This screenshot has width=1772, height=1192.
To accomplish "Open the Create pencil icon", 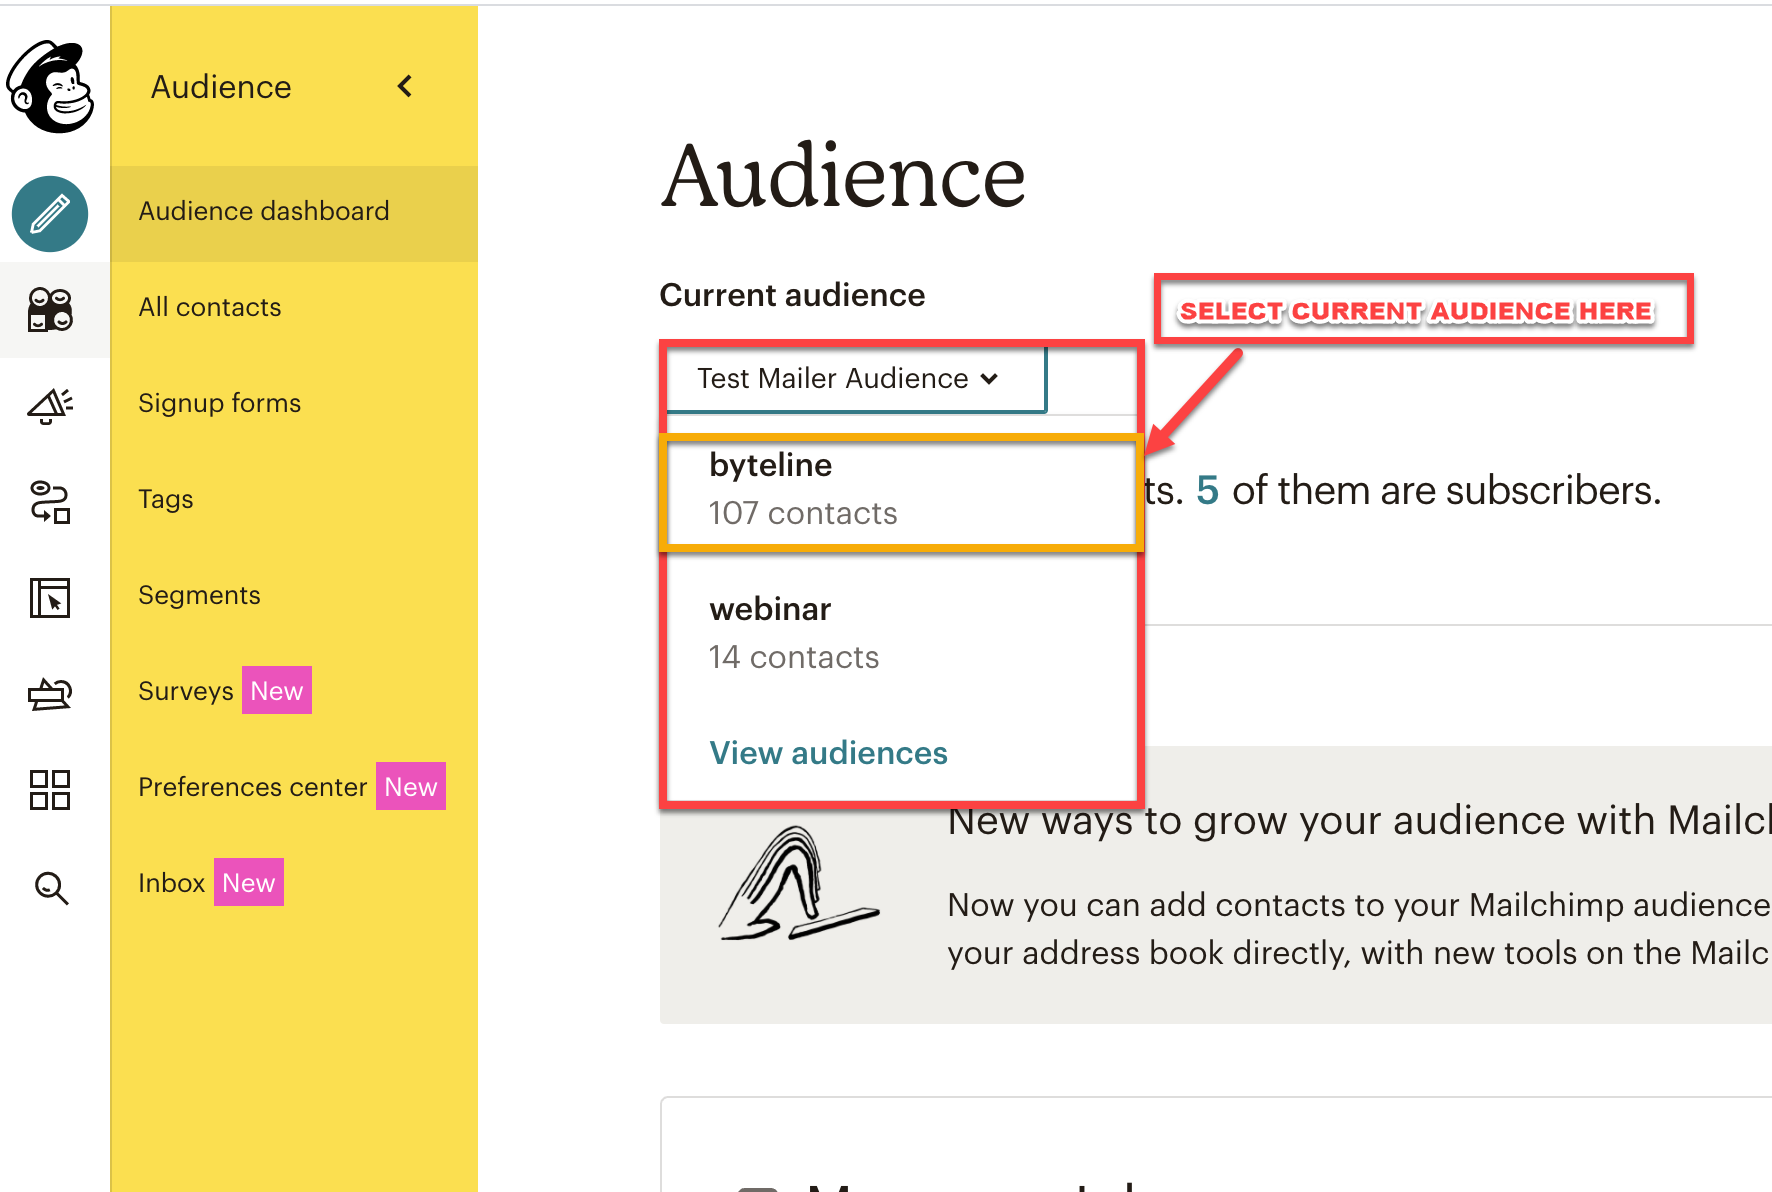I will tap(50, 214).
